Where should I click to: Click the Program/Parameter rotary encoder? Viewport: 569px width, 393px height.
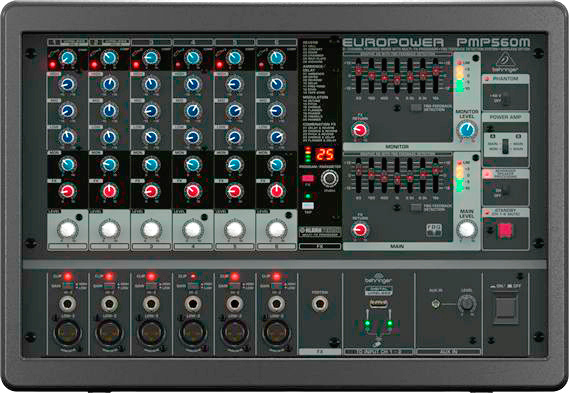tap(329, 178)
